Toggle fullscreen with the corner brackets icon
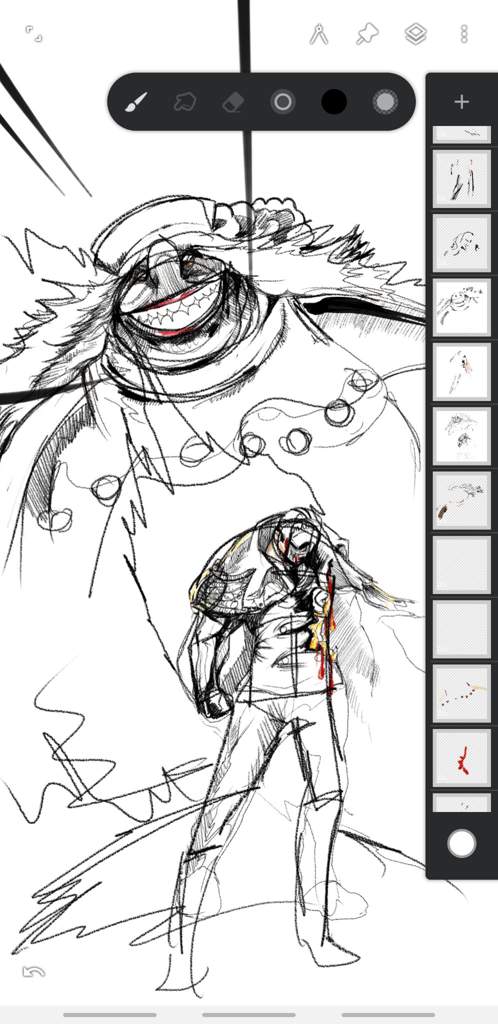 click(34, 34)
